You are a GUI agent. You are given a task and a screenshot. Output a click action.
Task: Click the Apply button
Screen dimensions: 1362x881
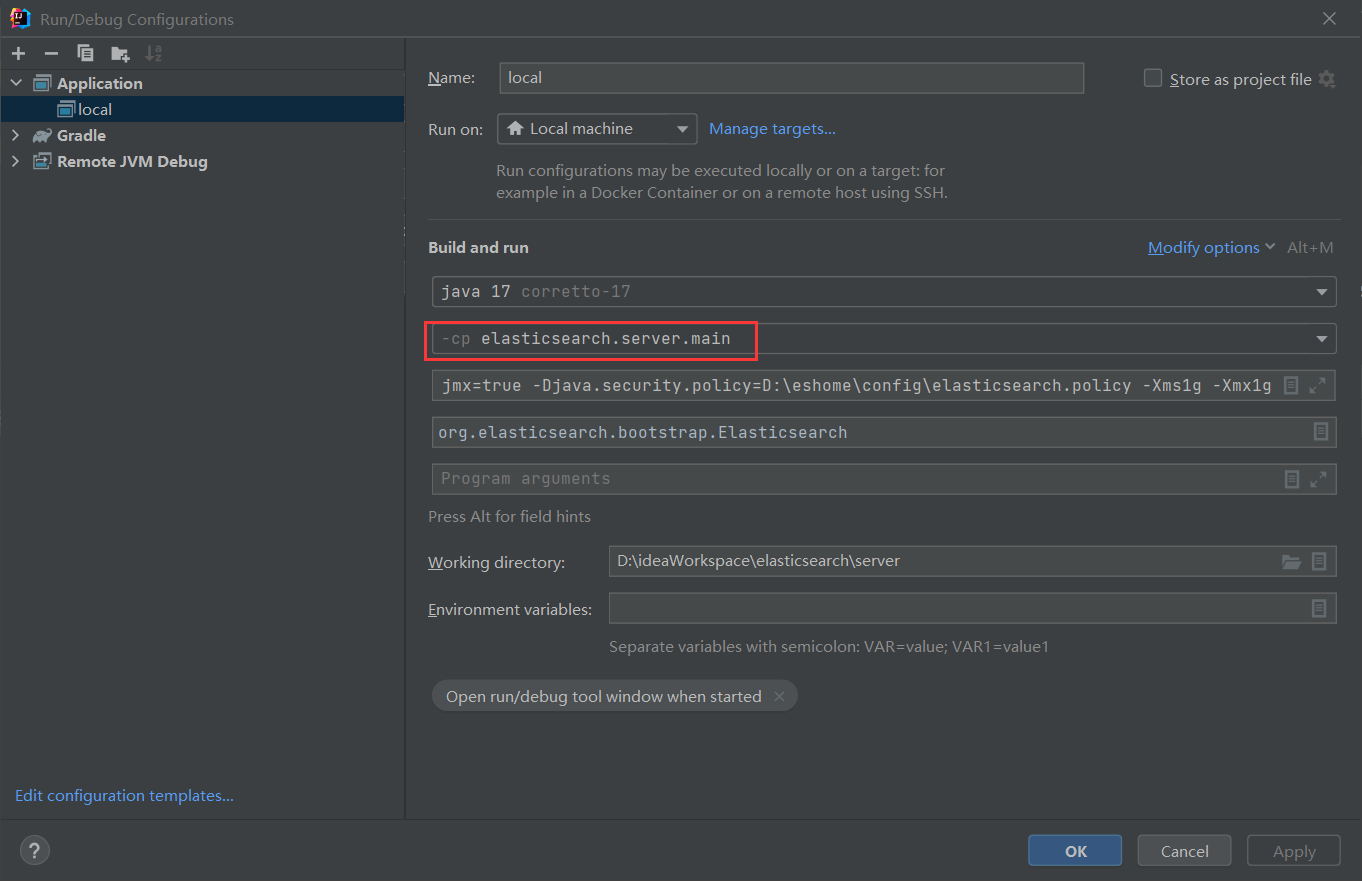pyautogui.click(x=1294, y=851)
